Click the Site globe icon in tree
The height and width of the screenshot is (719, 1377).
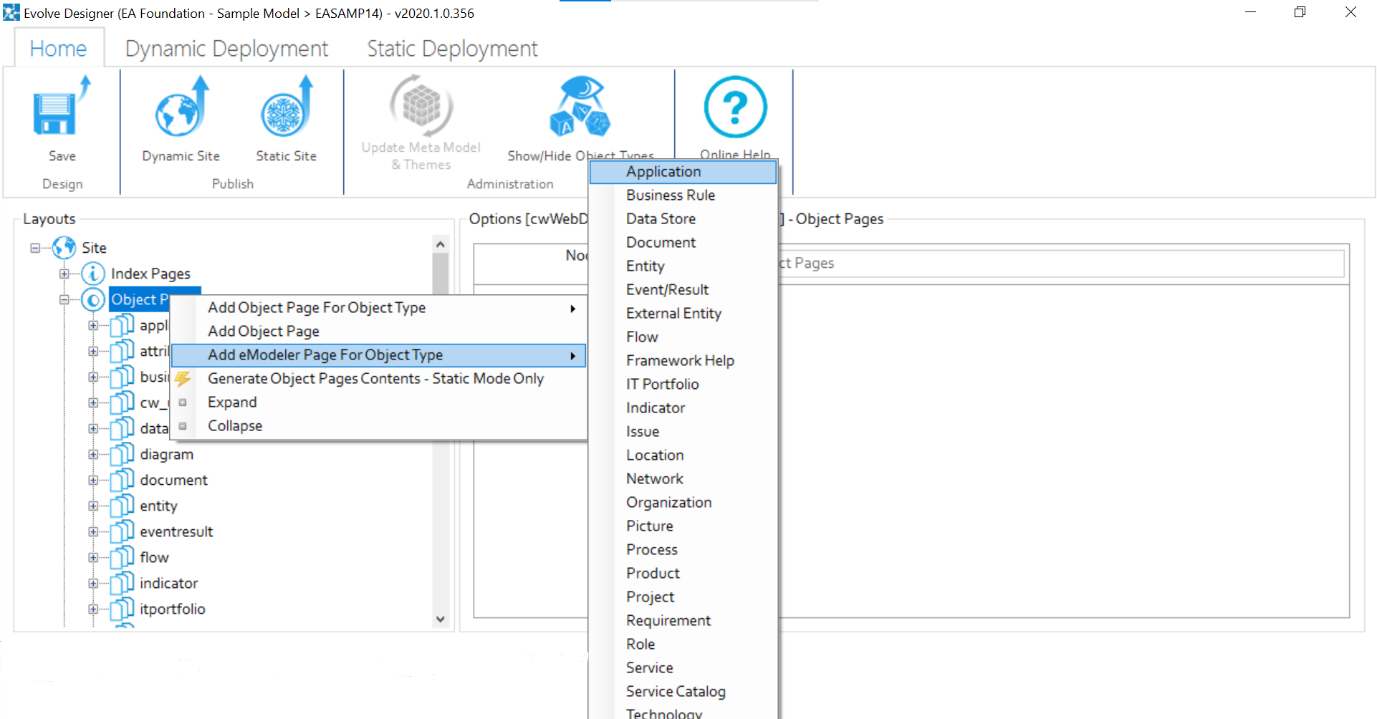(x=64, y=247)
